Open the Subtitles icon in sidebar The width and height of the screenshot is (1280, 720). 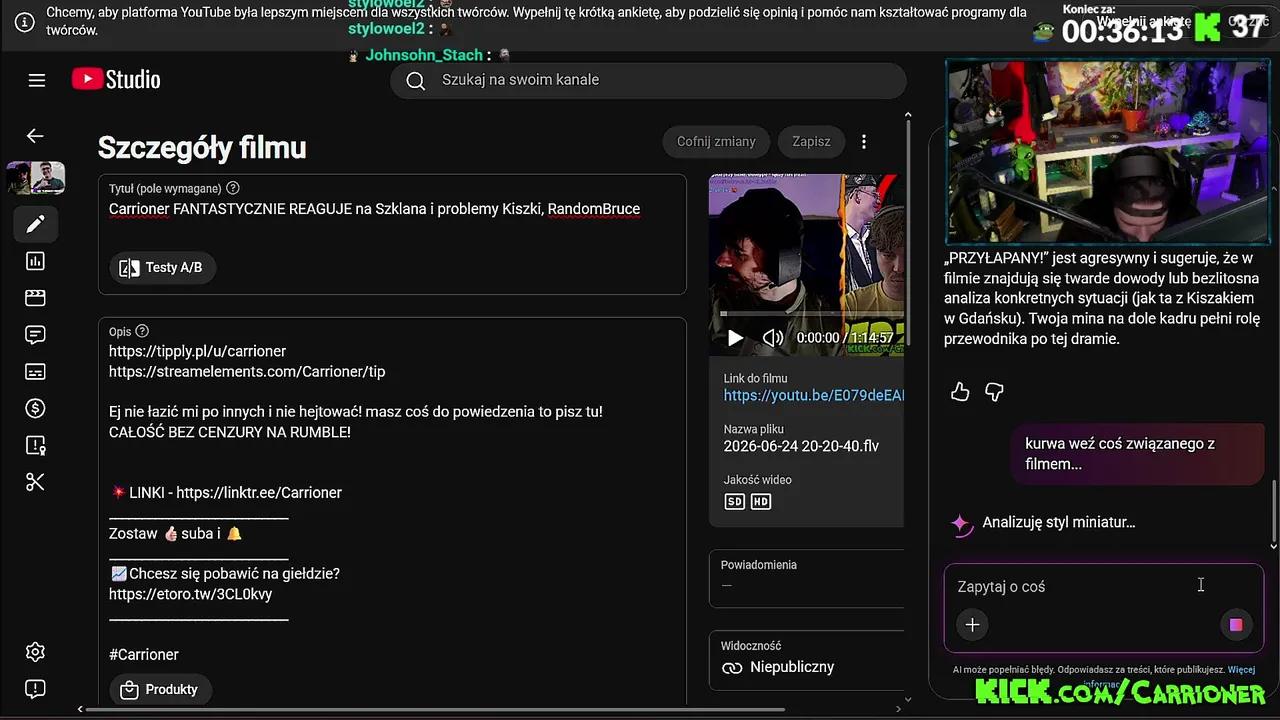[x=35, y=372]
